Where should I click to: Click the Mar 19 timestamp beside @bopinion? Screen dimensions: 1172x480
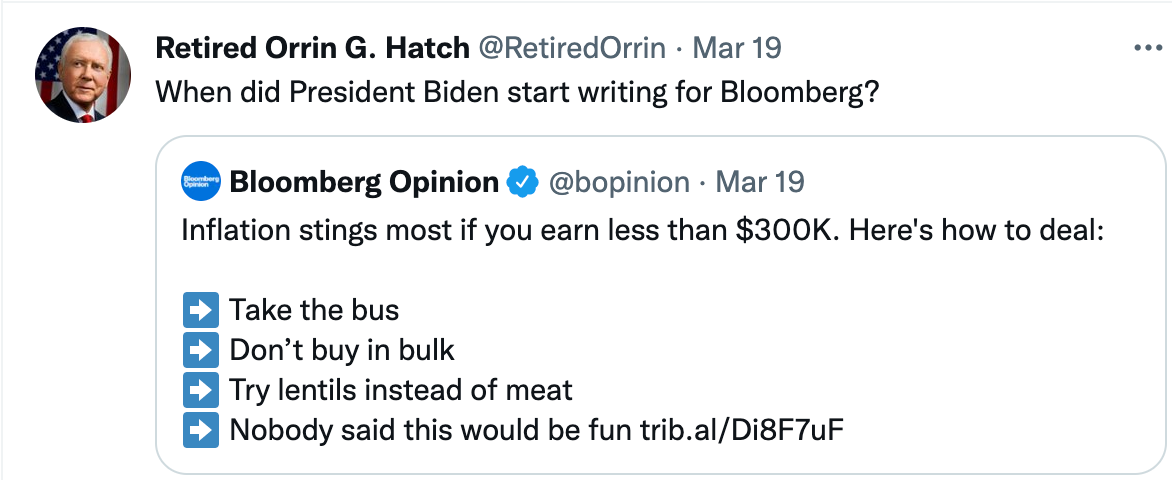coord(761,182)
